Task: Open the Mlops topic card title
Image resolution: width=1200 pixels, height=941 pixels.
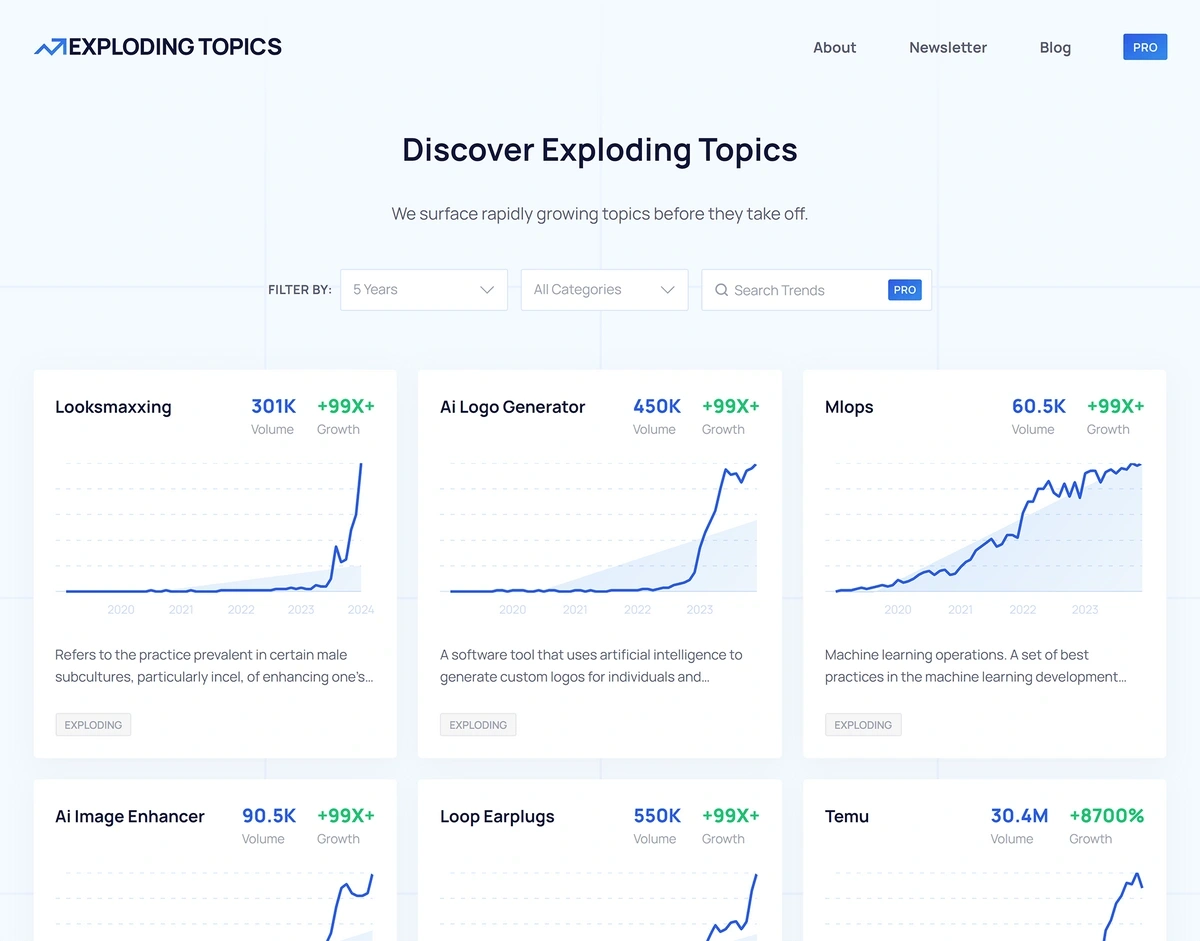Action: point(849,407)
